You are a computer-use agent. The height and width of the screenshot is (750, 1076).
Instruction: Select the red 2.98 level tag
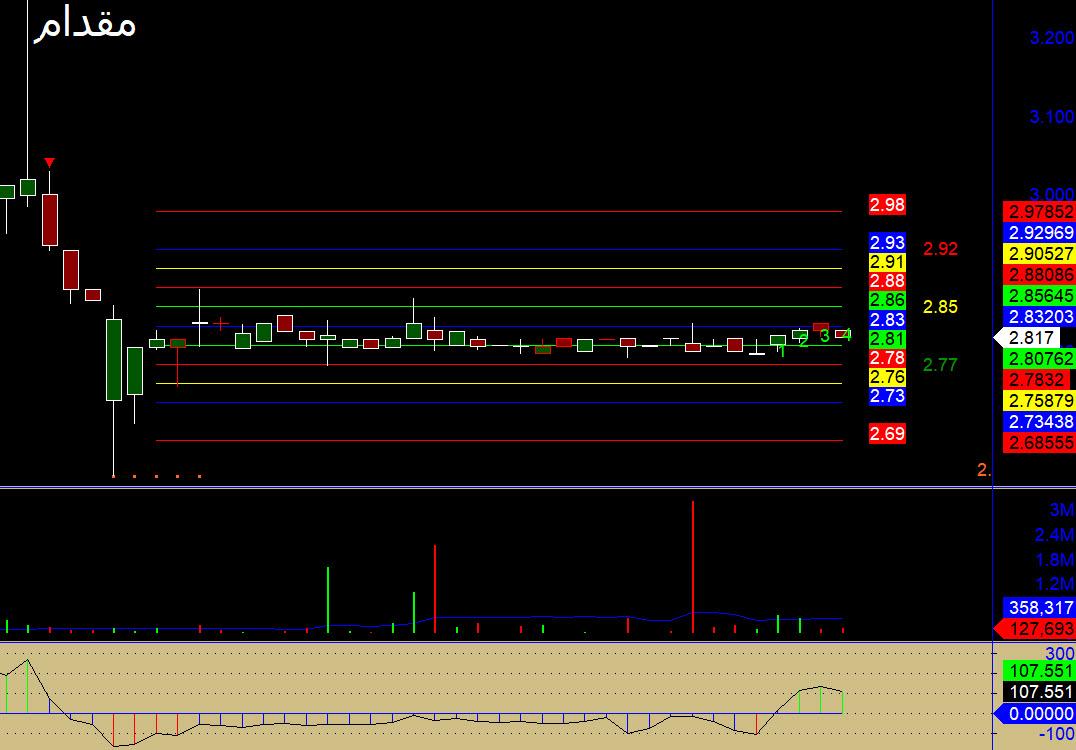point(887,204)
